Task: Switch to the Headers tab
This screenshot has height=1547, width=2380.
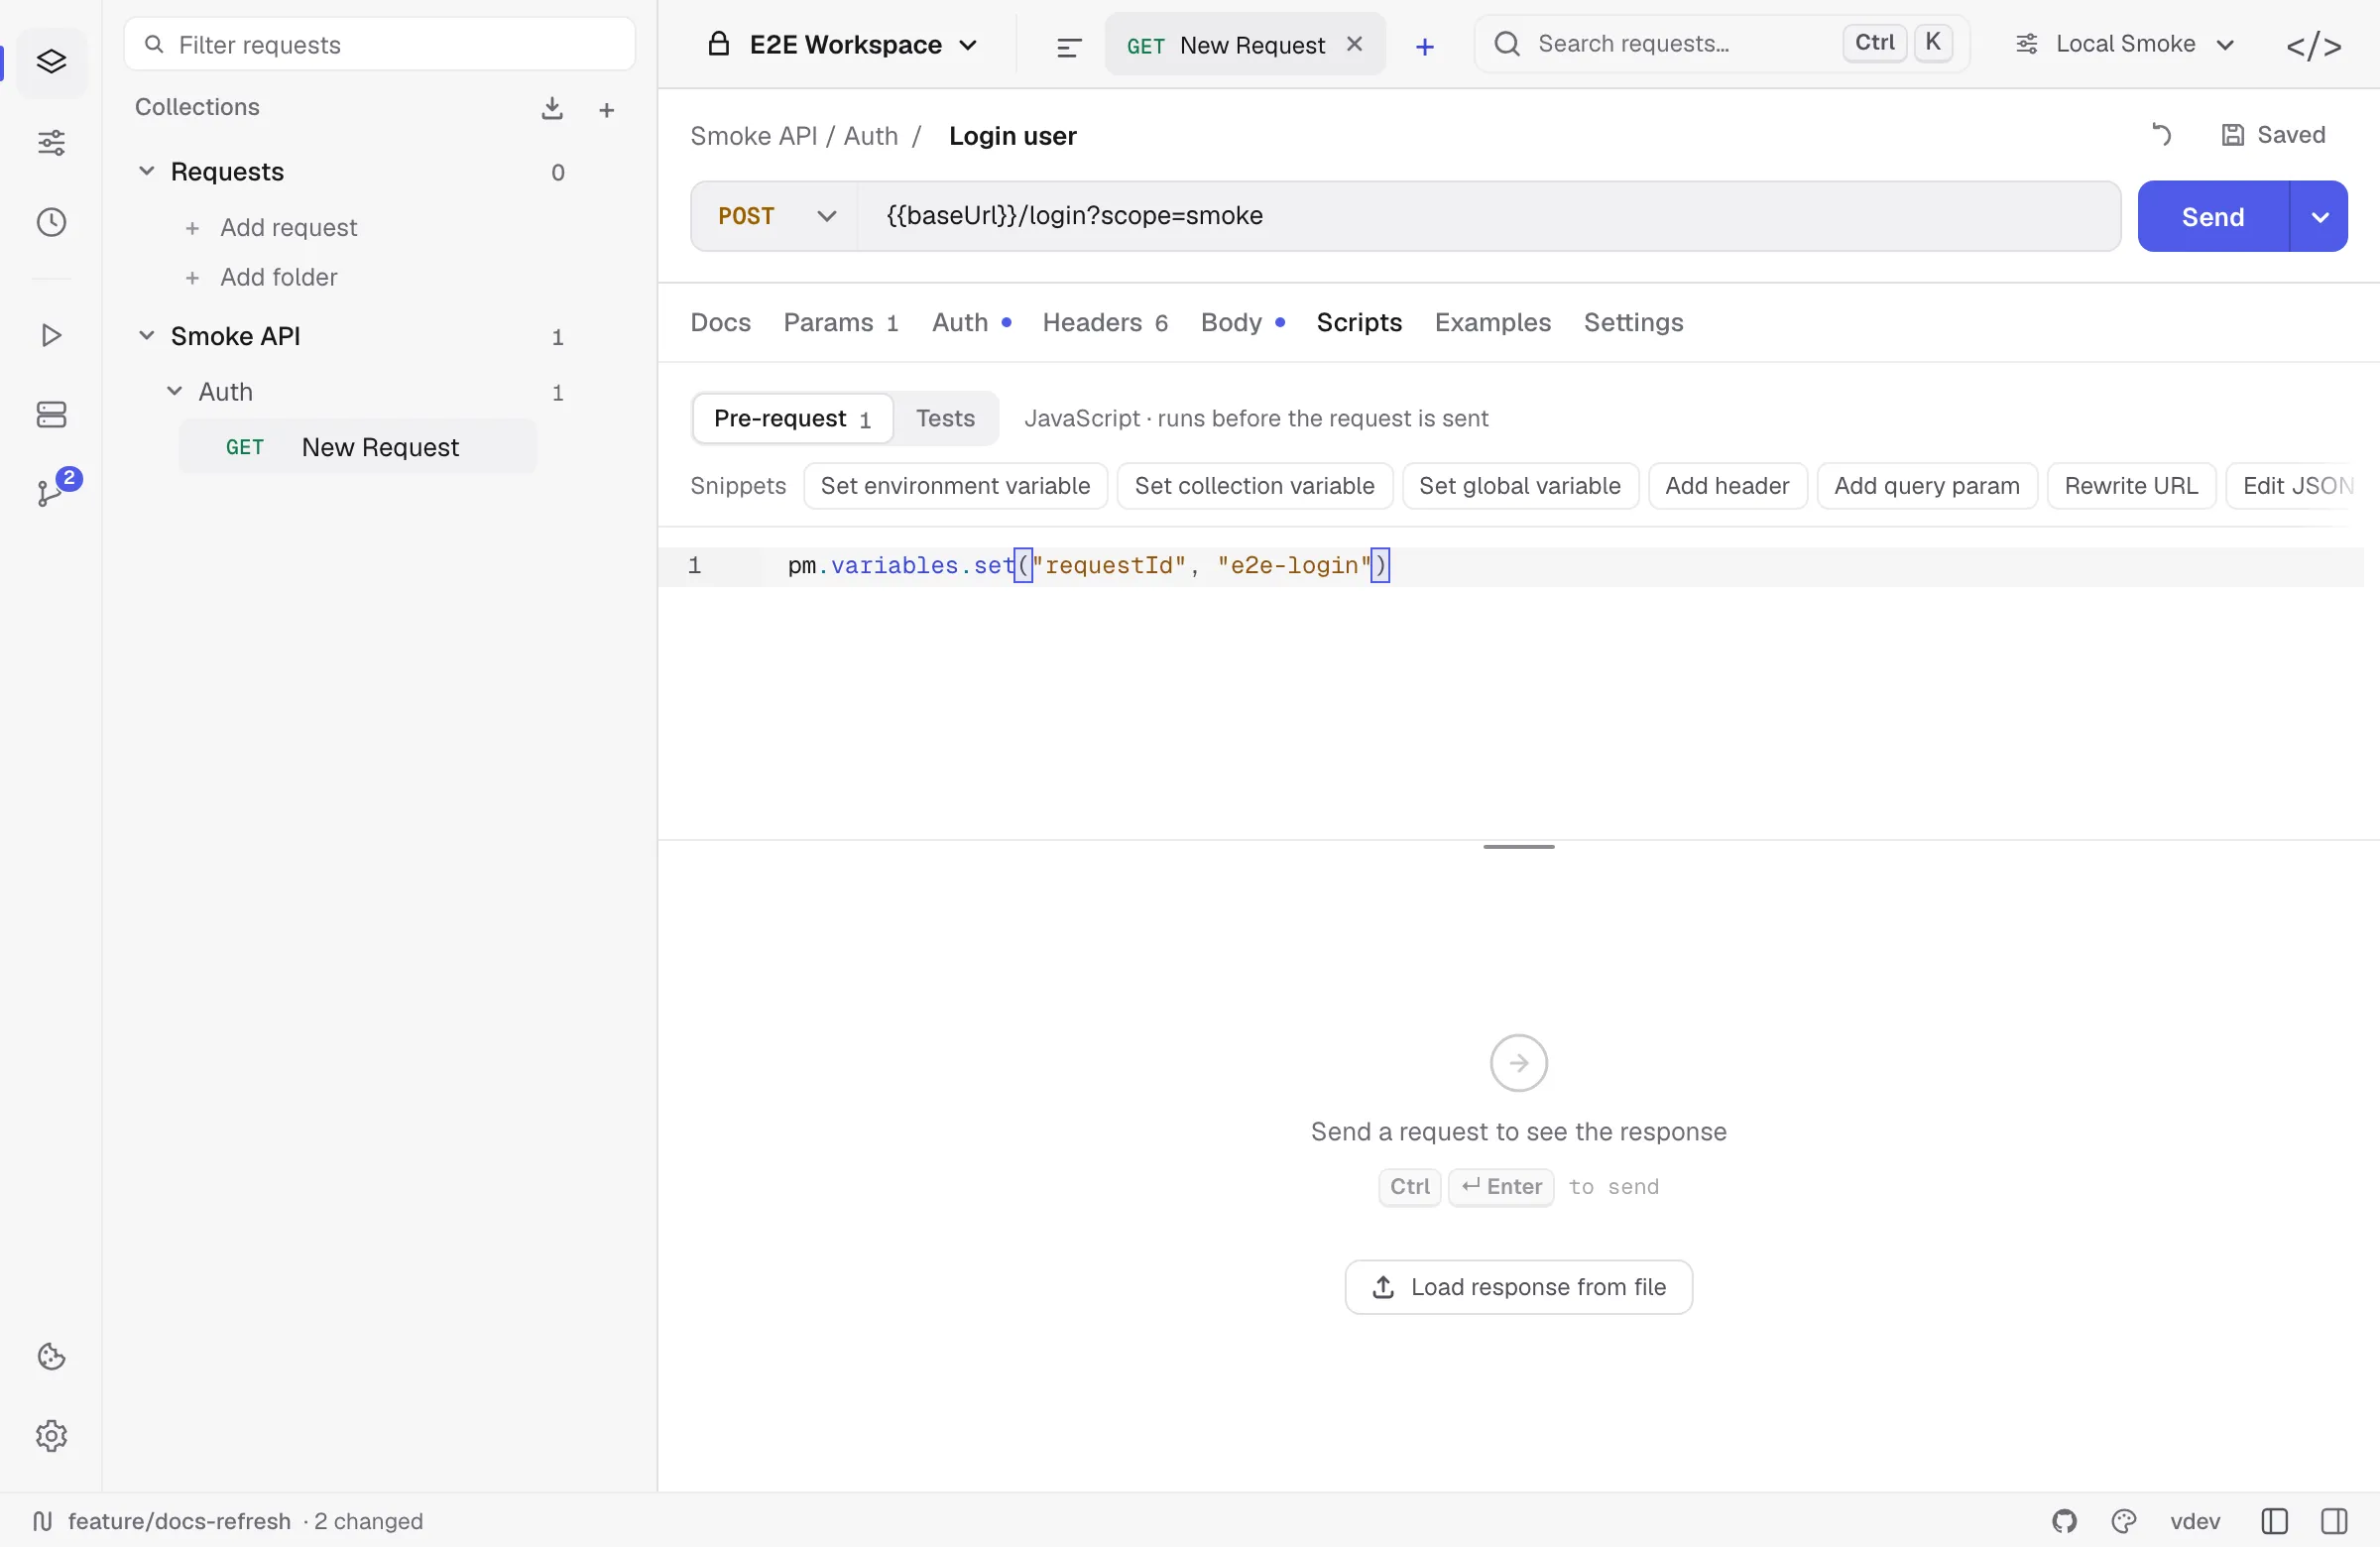Action: coord(1105,322)
